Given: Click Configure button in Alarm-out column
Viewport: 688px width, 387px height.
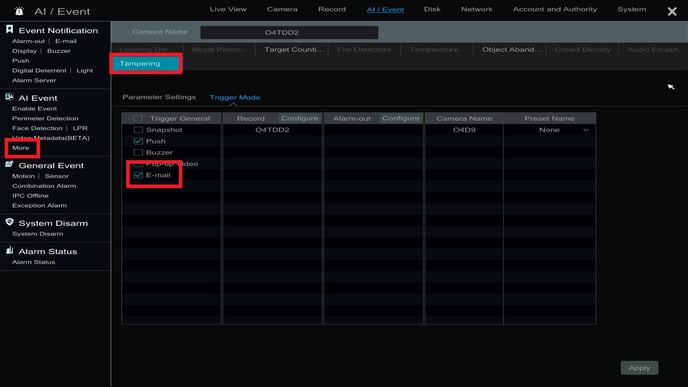Looking at the screenshot, I should point(401,118).
